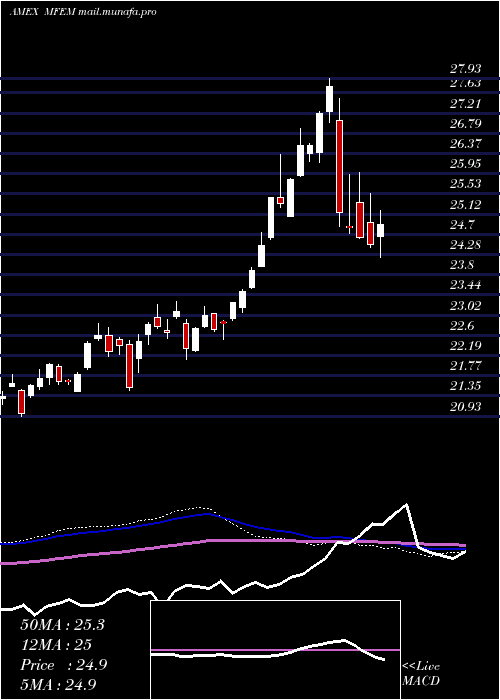Select the 22.6 price level label

462,325
